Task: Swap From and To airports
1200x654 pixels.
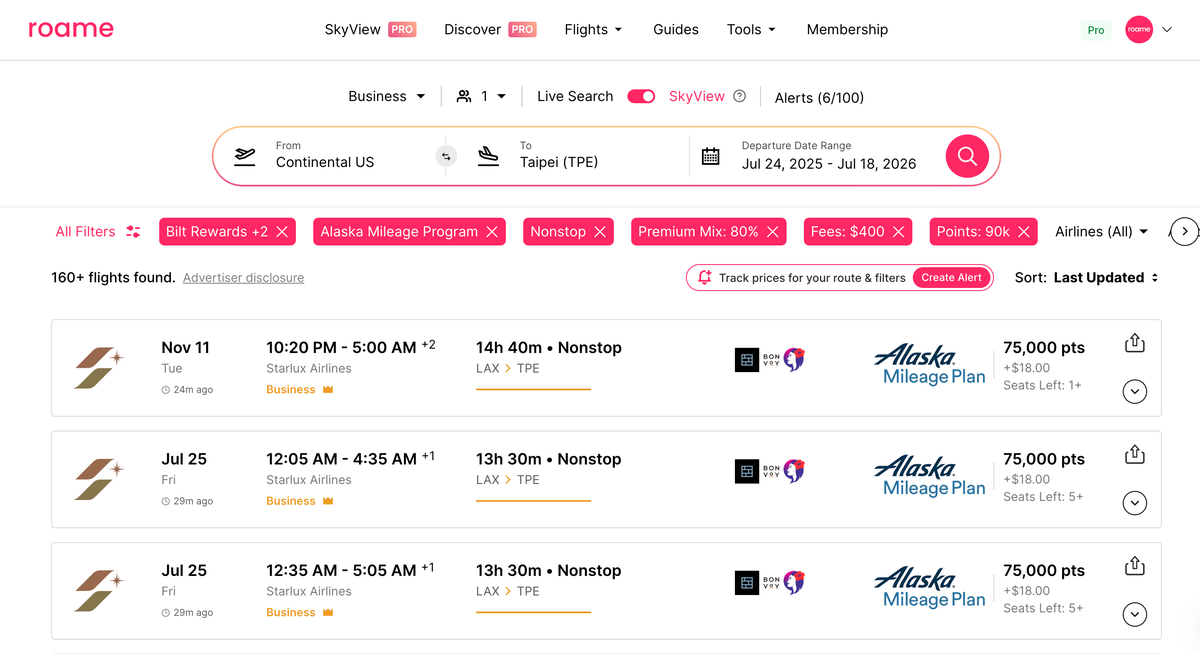Action: [446, 156]
